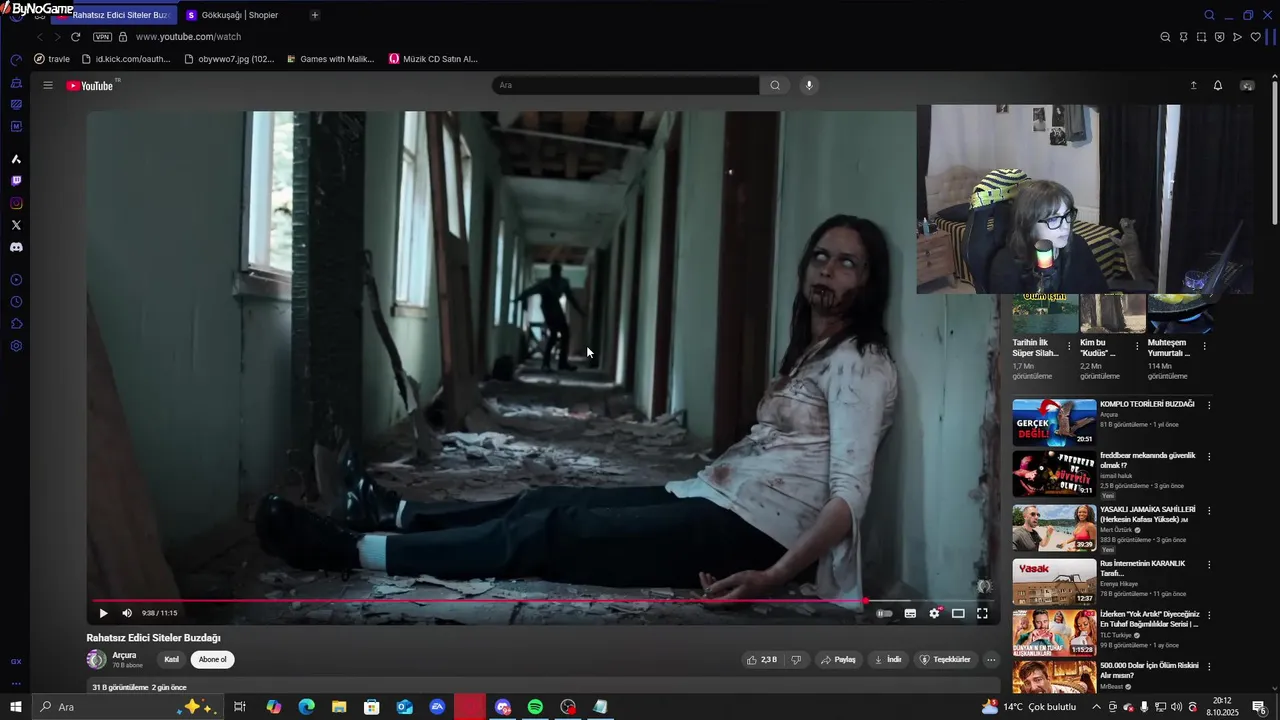Go to the YouTube home logo

click(92, 85)
